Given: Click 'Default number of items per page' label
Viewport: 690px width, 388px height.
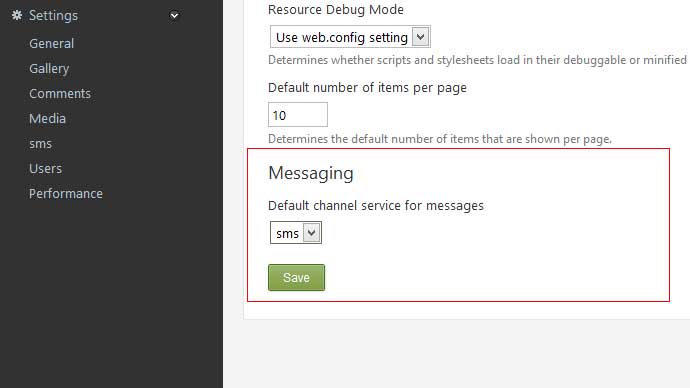Looking at the screenshot, I should (367, 88).
